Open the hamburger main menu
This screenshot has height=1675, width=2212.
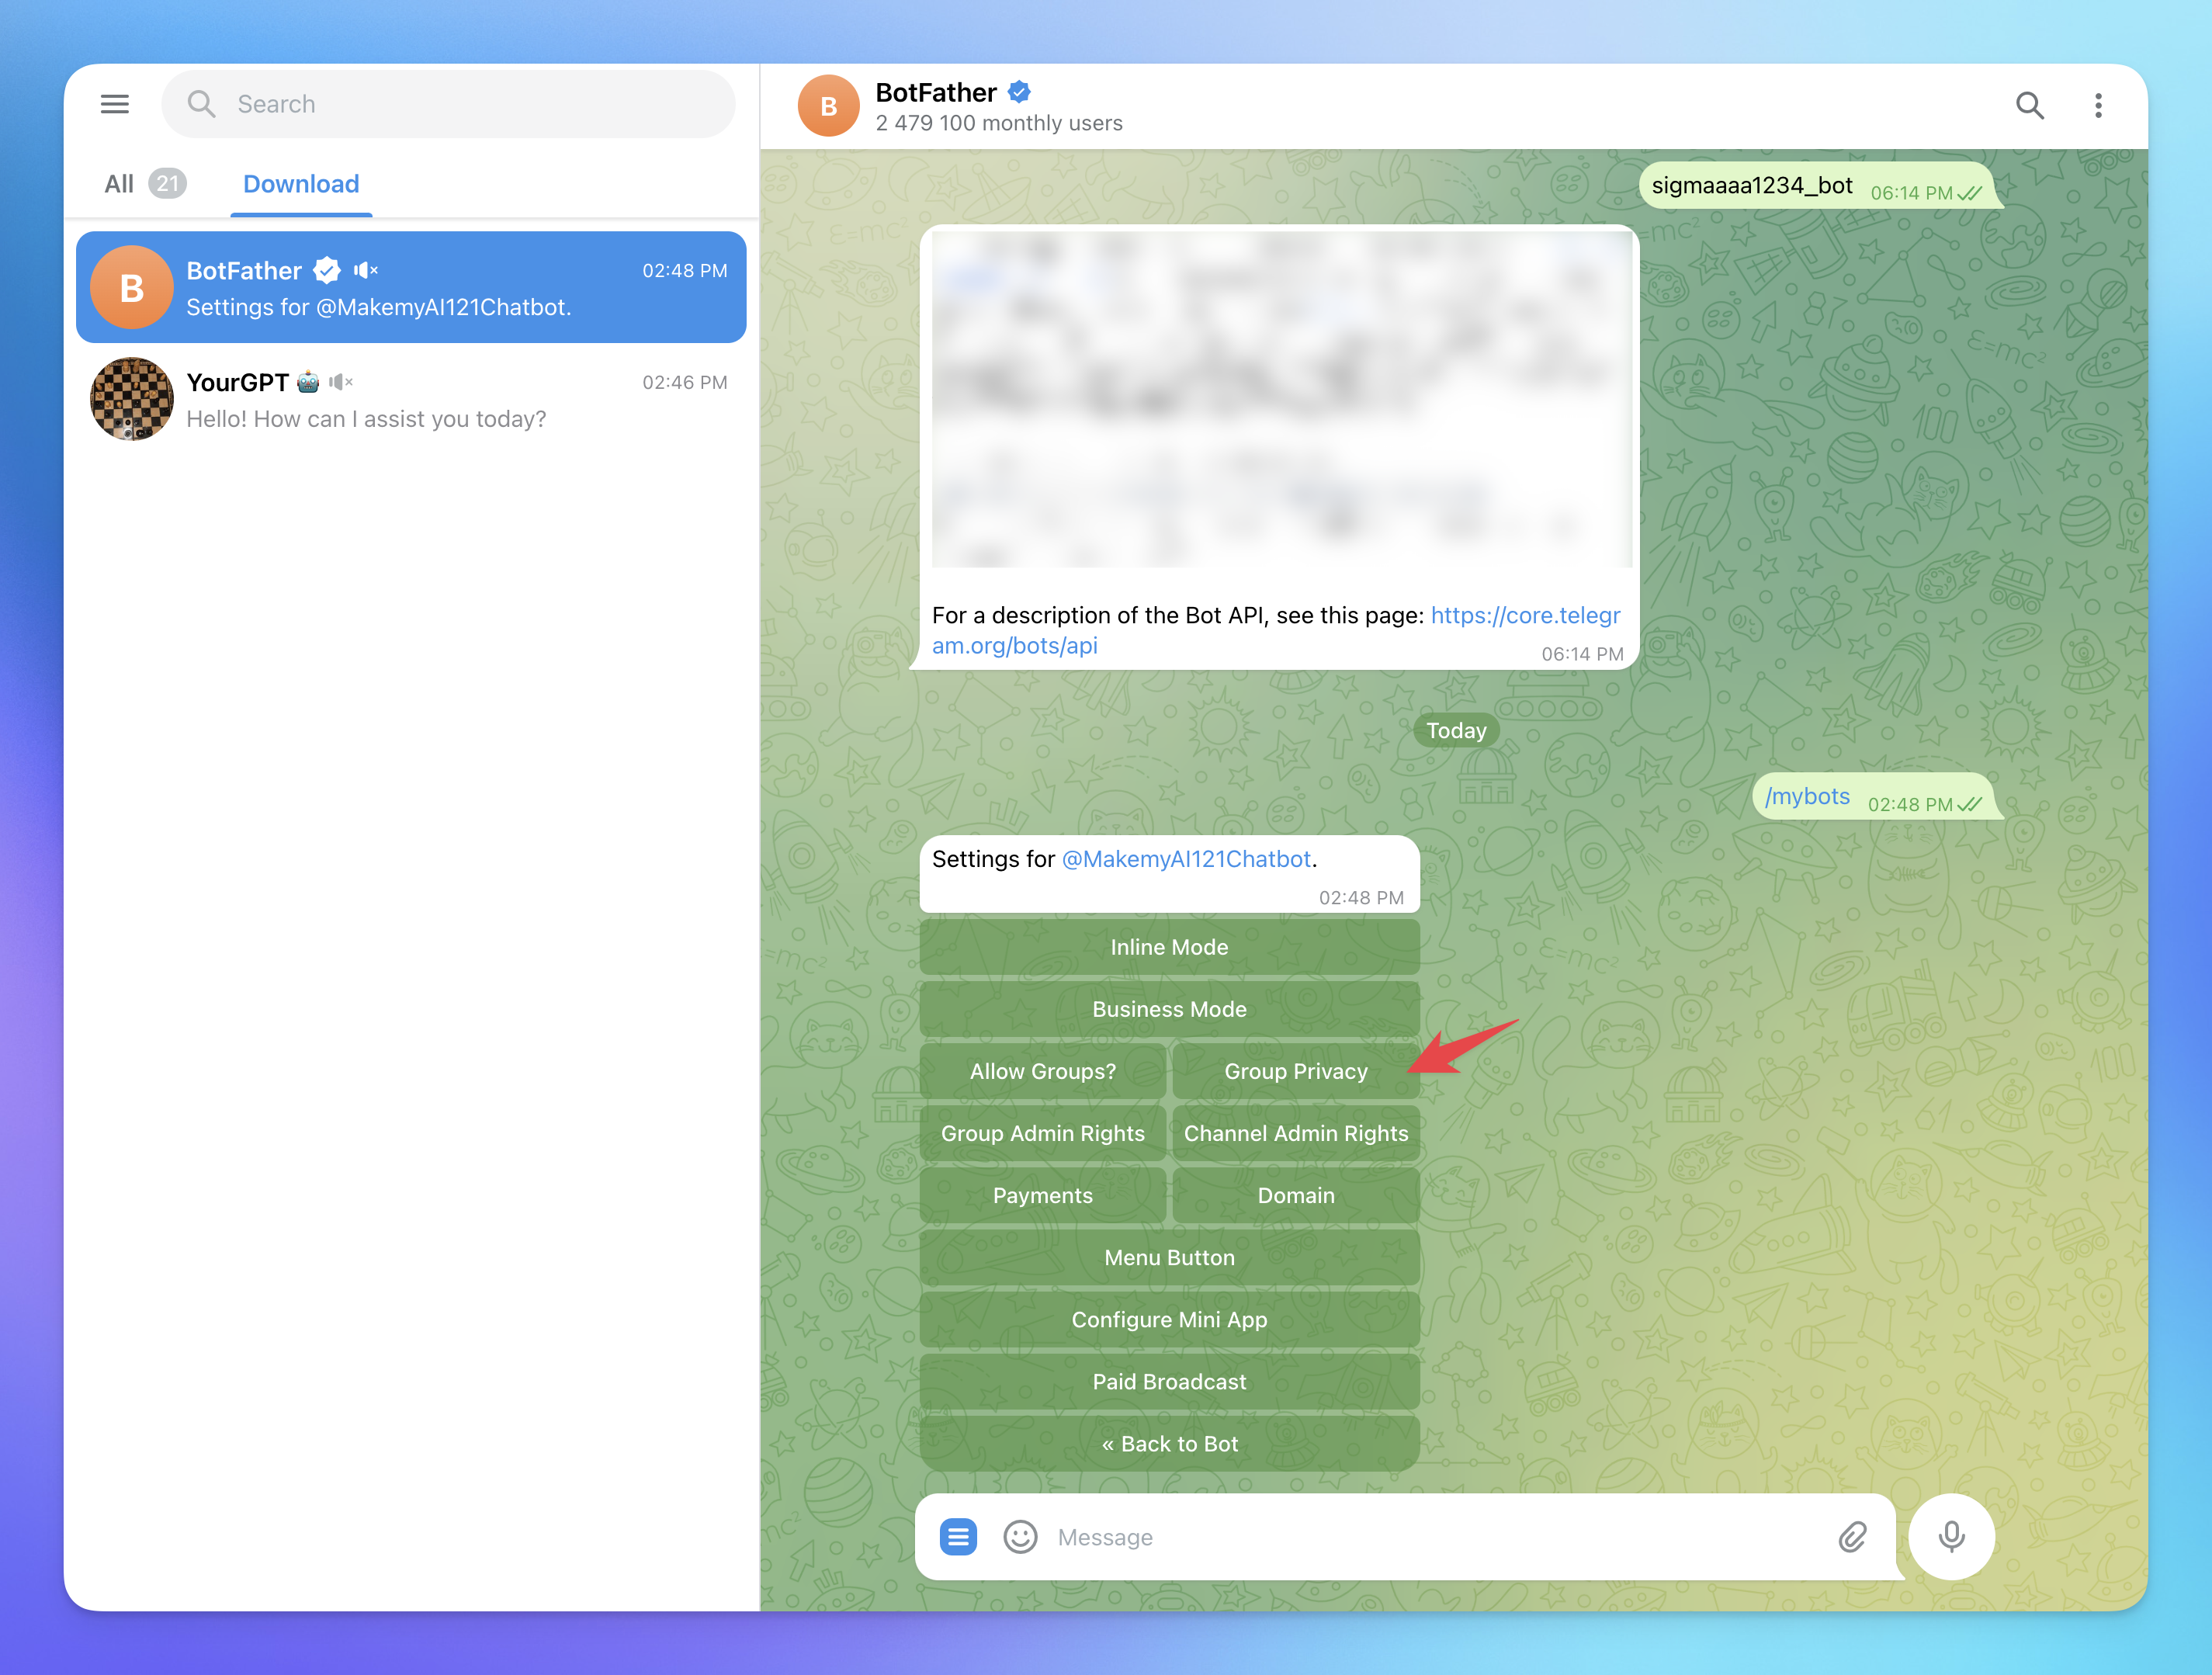coord(115,104)
